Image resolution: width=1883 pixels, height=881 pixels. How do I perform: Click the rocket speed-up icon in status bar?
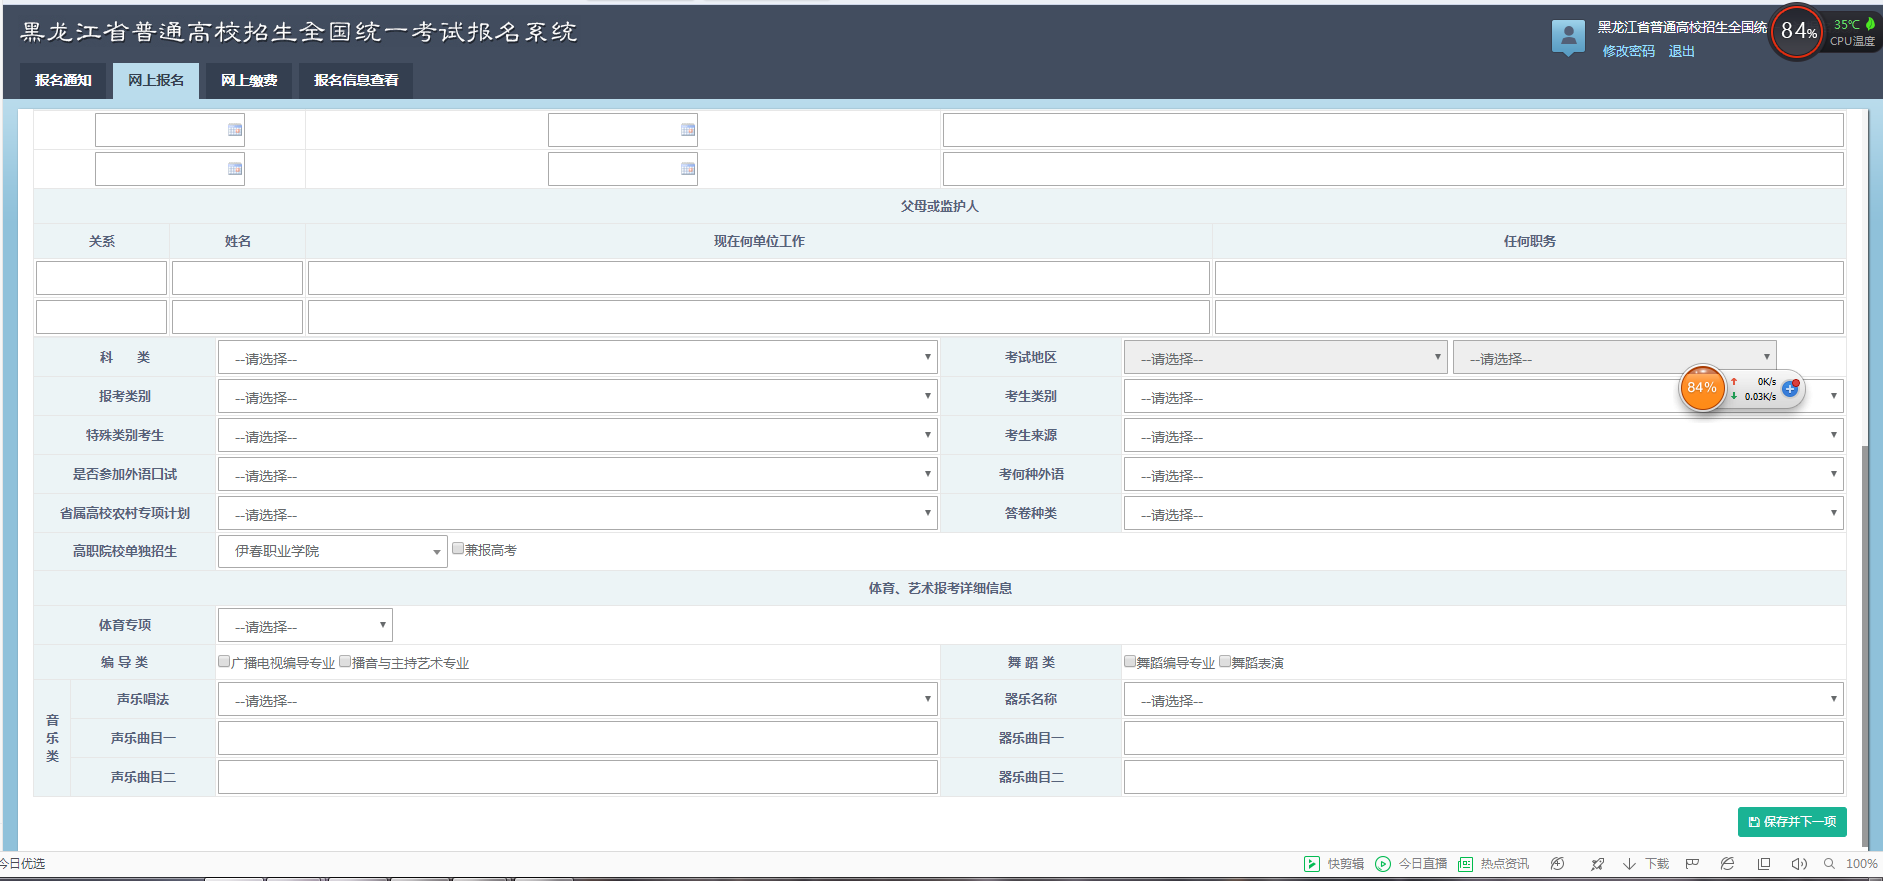(x=1597, y=864)
